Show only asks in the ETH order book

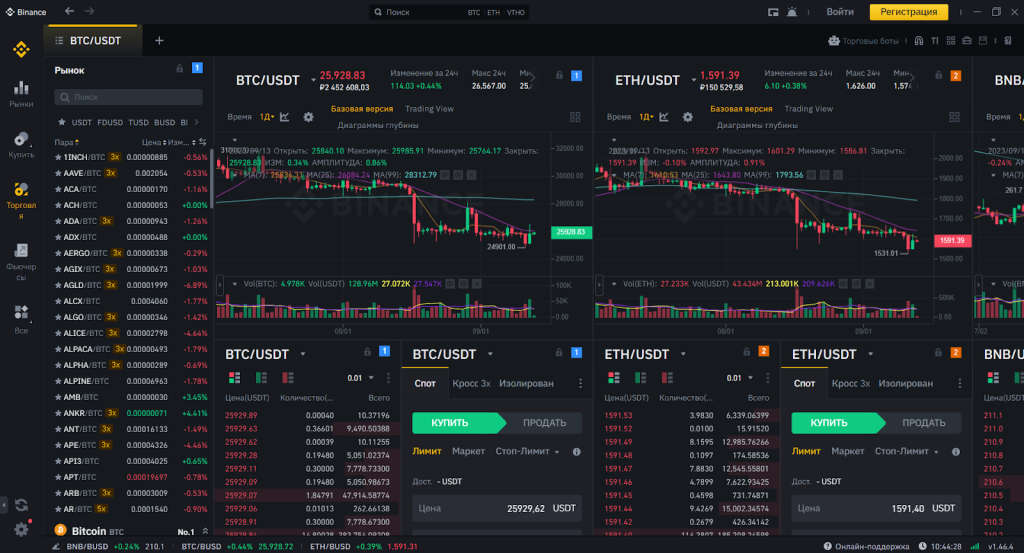tap(667, 378)
